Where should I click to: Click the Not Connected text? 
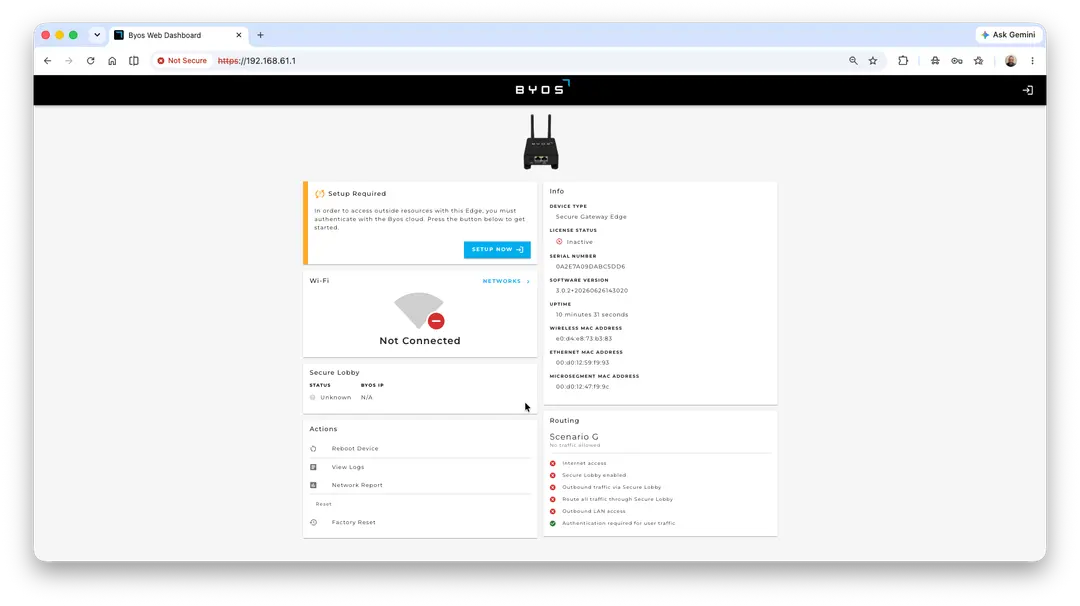(x=419, y=341)
